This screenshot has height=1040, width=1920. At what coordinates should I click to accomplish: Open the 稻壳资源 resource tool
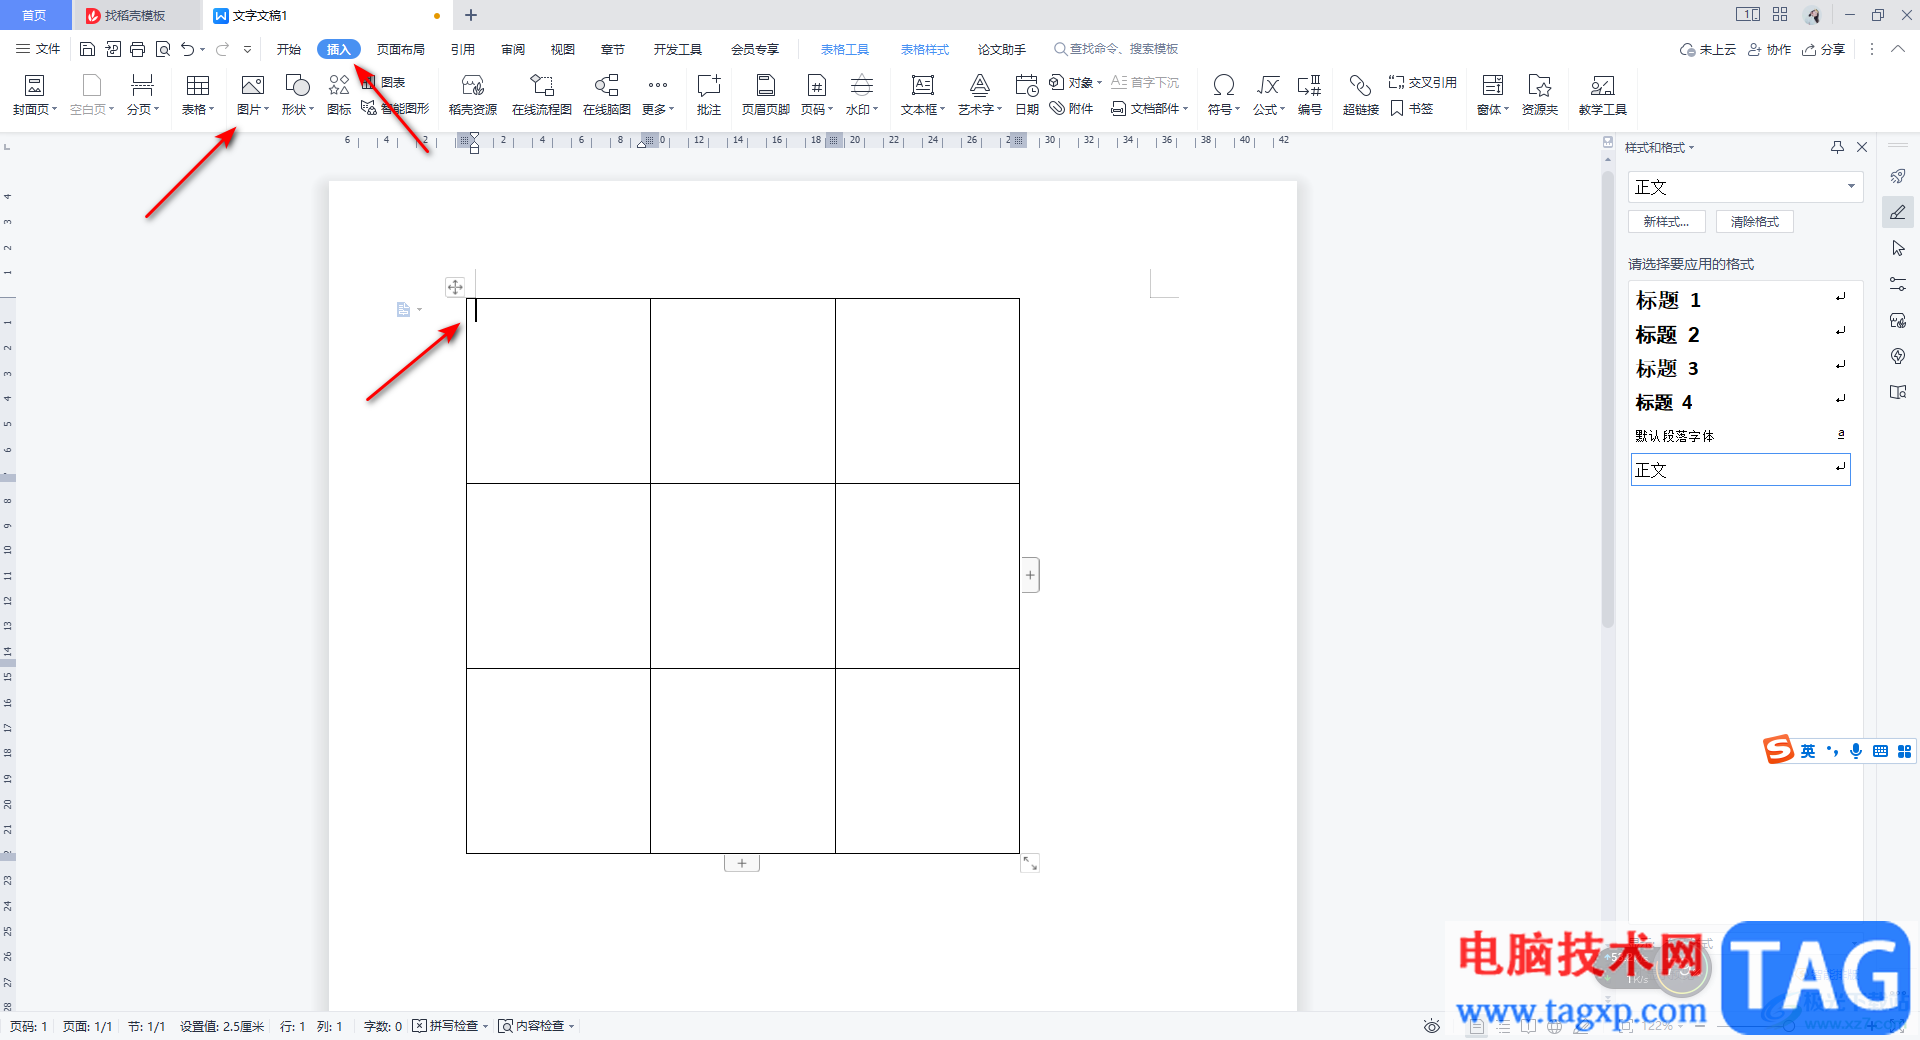click(x=473, y=95)
